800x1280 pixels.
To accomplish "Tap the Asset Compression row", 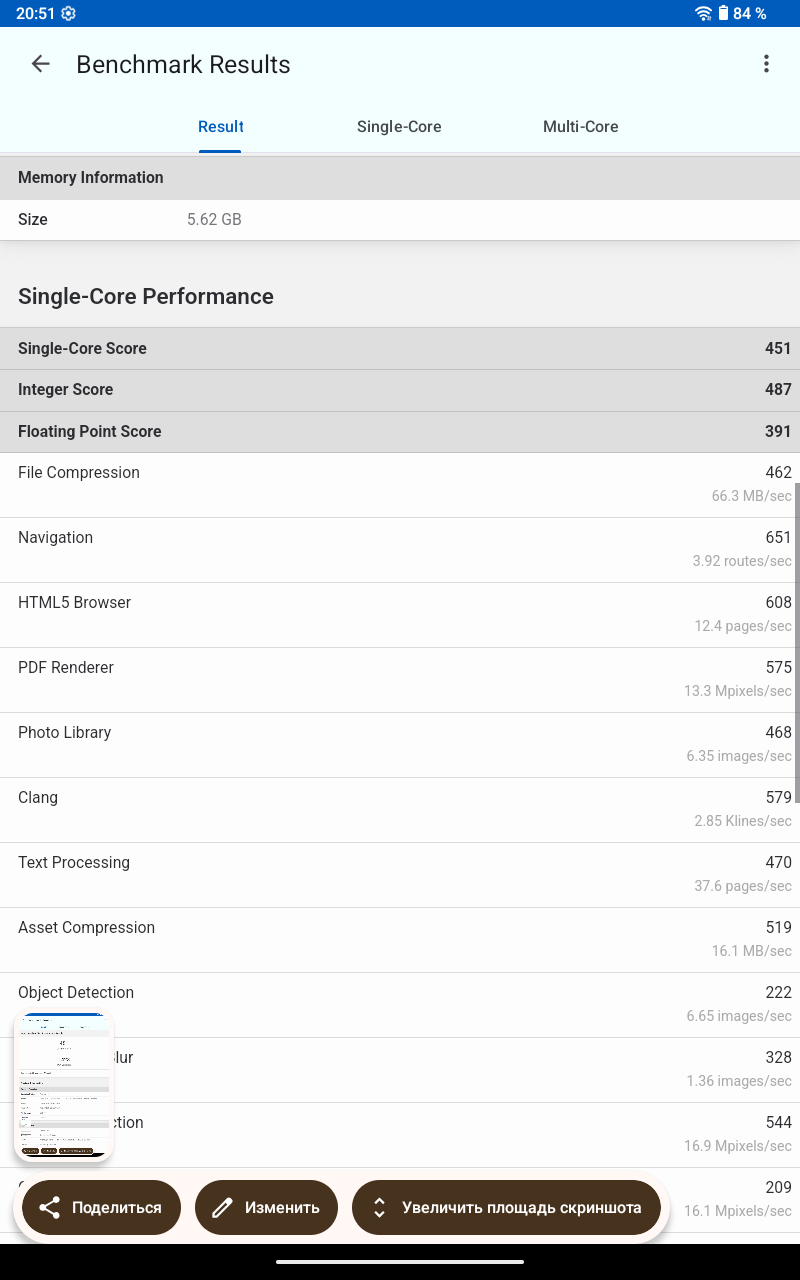I will coord(400,940).
